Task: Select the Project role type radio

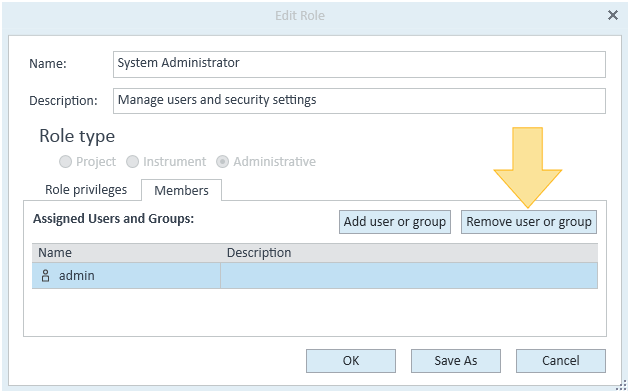Action: coord(65,162)
